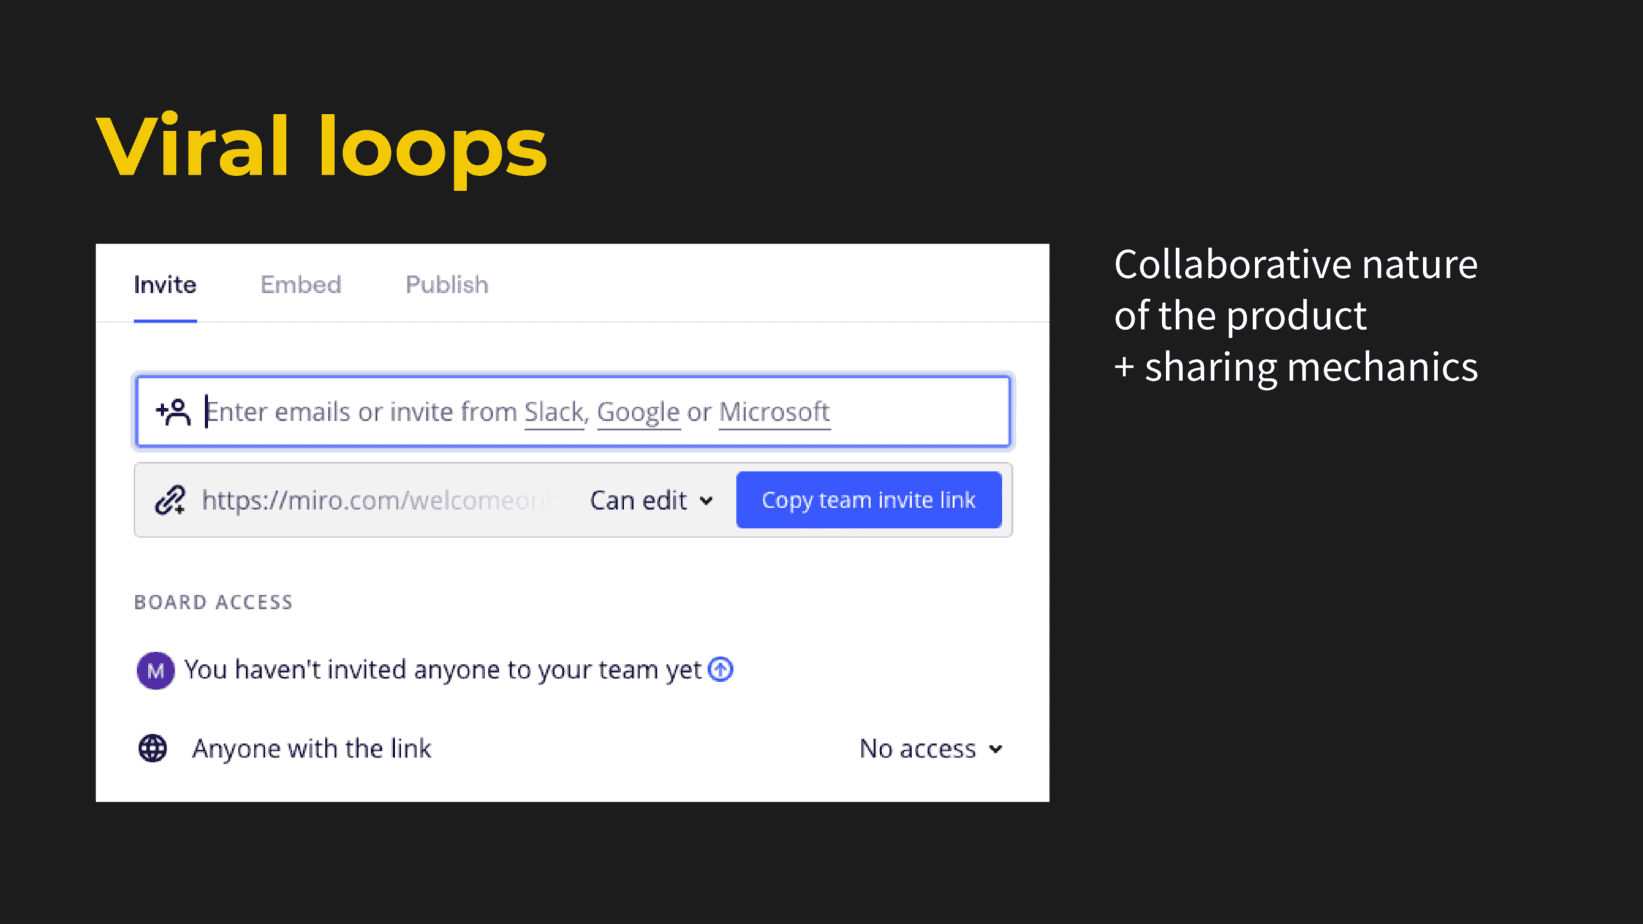
Task: Click the globe icon for link sharing
Action: 152,748
